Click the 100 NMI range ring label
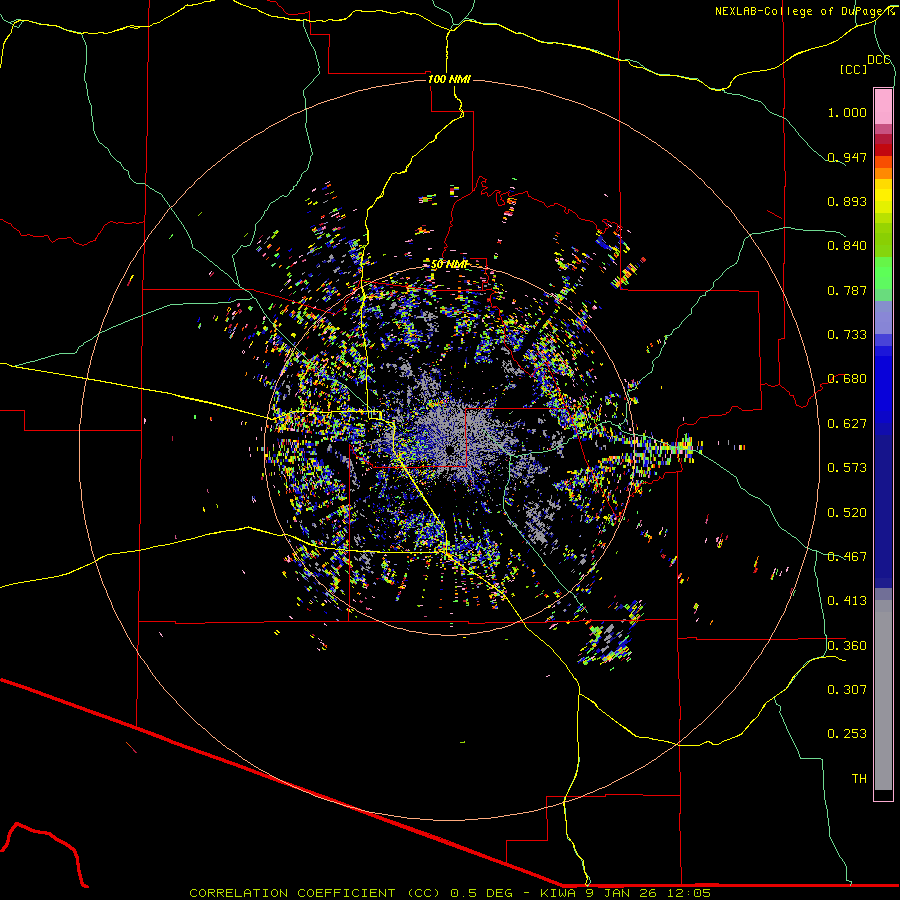Screen dimensions: 900x900 449,79
